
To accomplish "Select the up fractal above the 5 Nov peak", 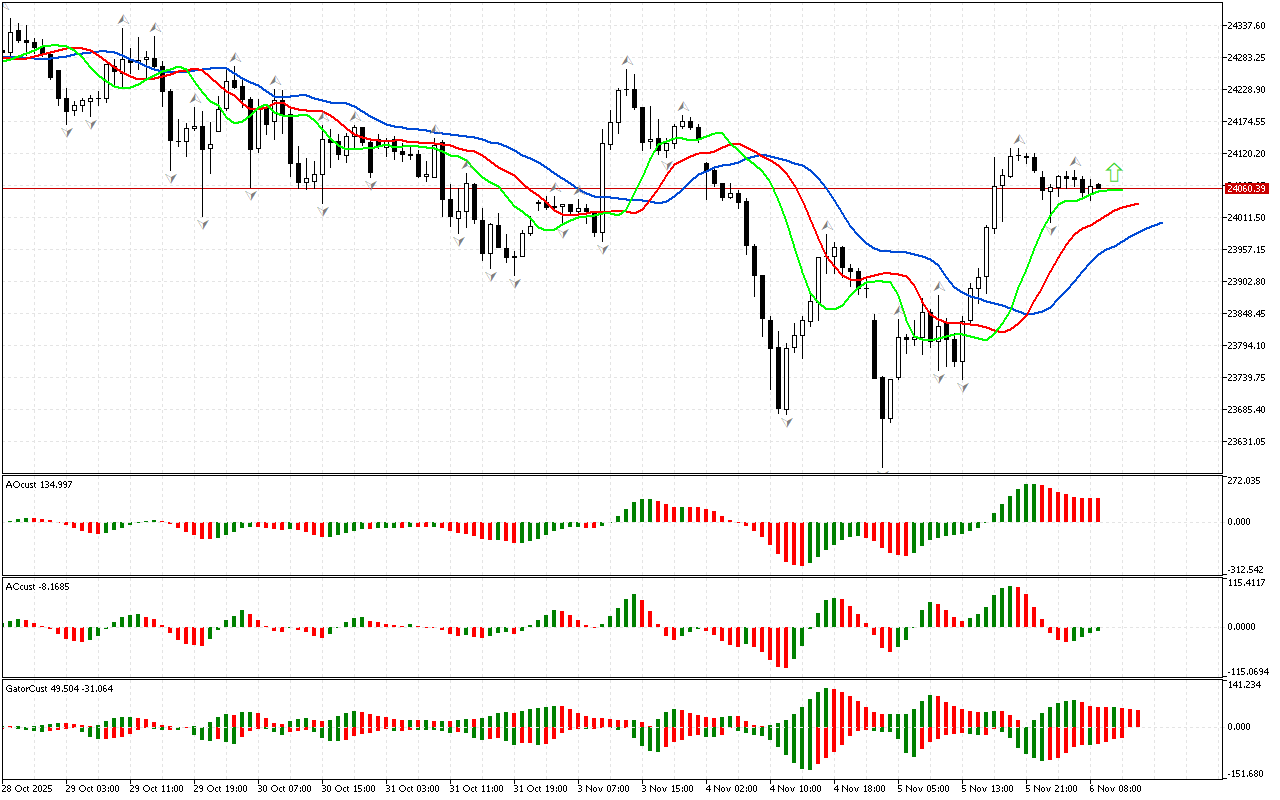I will (1018, 140).
